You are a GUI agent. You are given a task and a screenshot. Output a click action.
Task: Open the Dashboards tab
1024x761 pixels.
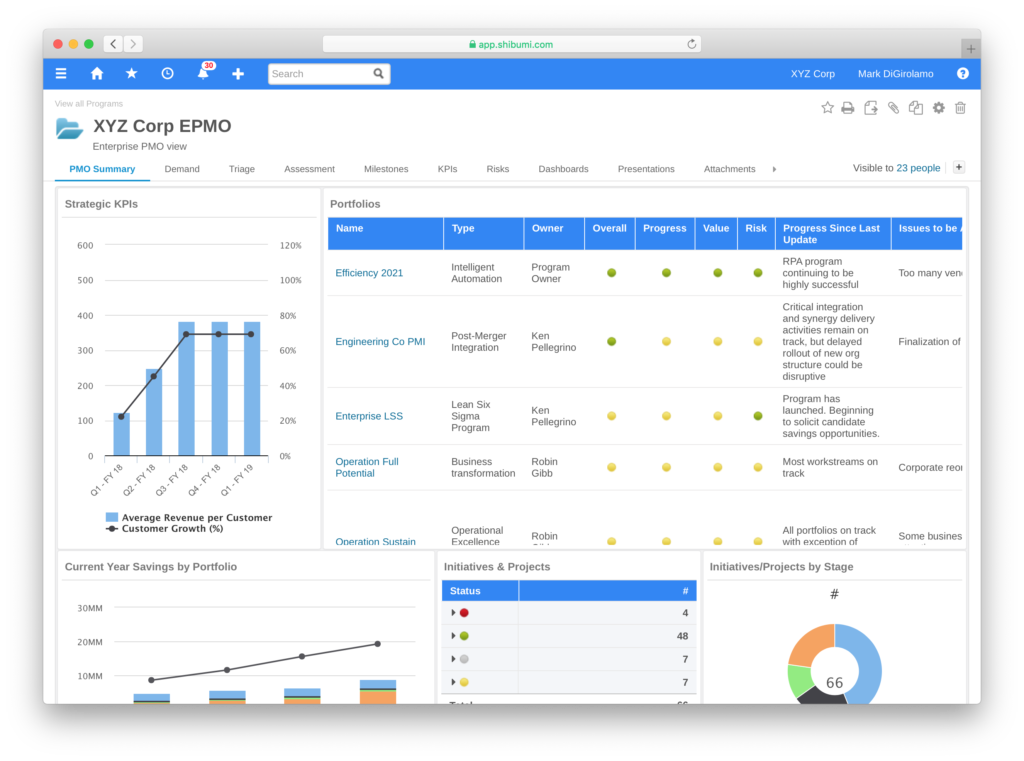[x=563, y=169]
